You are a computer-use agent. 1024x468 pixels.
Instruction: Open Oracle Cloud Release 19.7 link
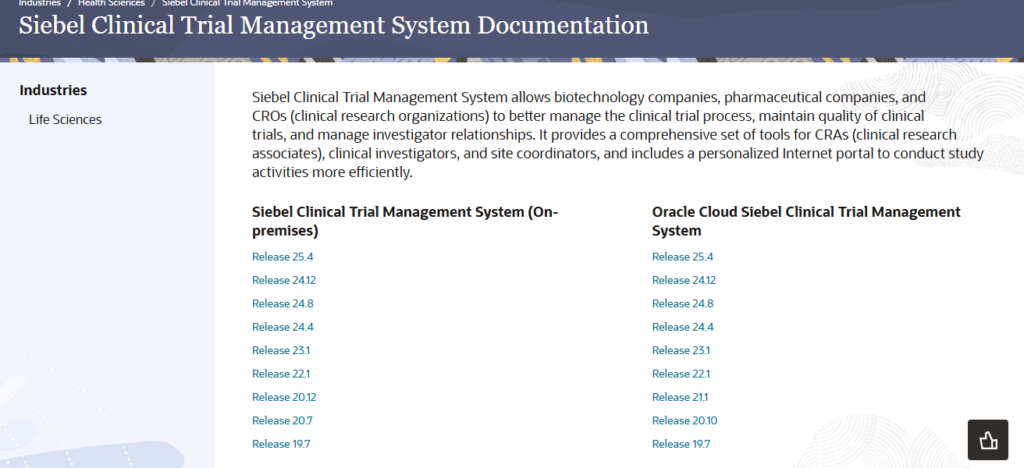click(680, 444)
